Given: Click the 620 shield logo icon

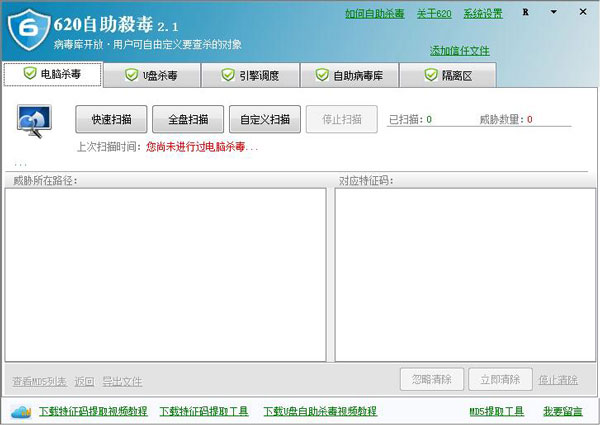Looking at the screenshot, I should (x=29, y=29).
